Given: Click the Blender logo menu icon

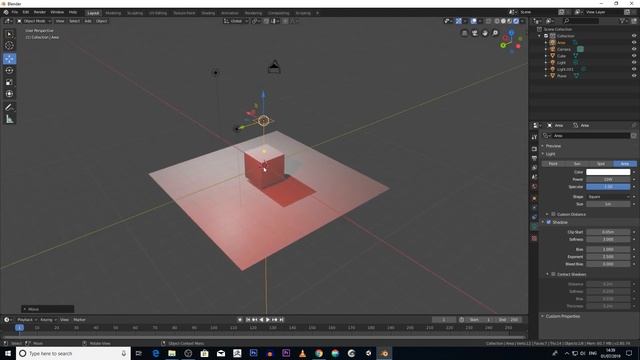Looking at the screenshot, I should [x=6, y=12].
